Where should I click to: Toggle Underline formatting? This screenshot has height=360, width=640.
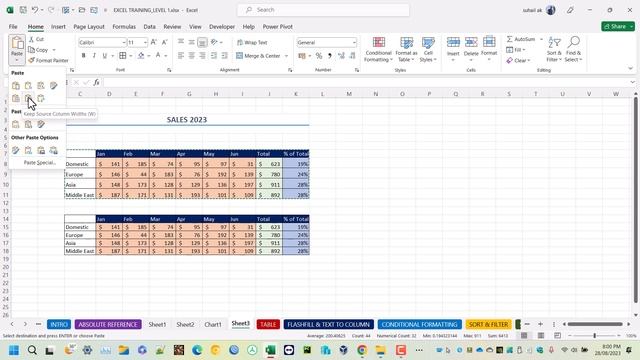(105, 56)
